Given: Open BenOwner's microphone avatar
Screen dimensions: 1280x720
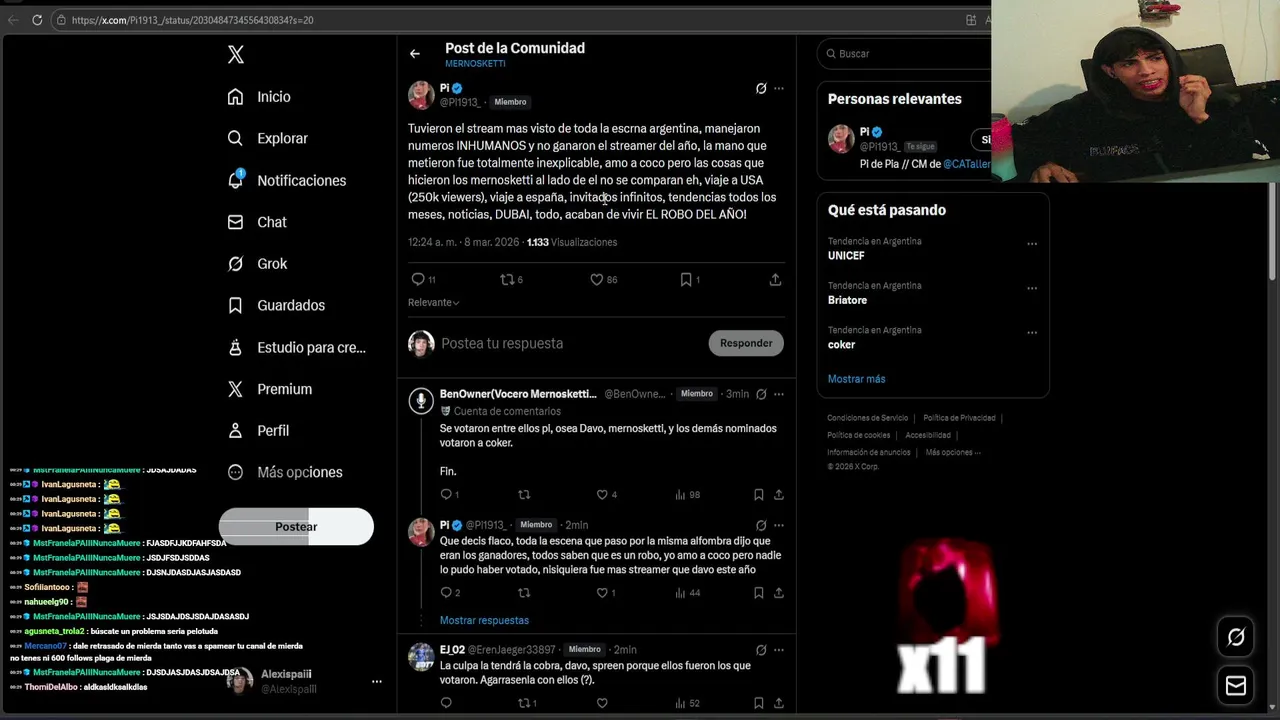Looking at the screenshot, I should coord(421,401).
